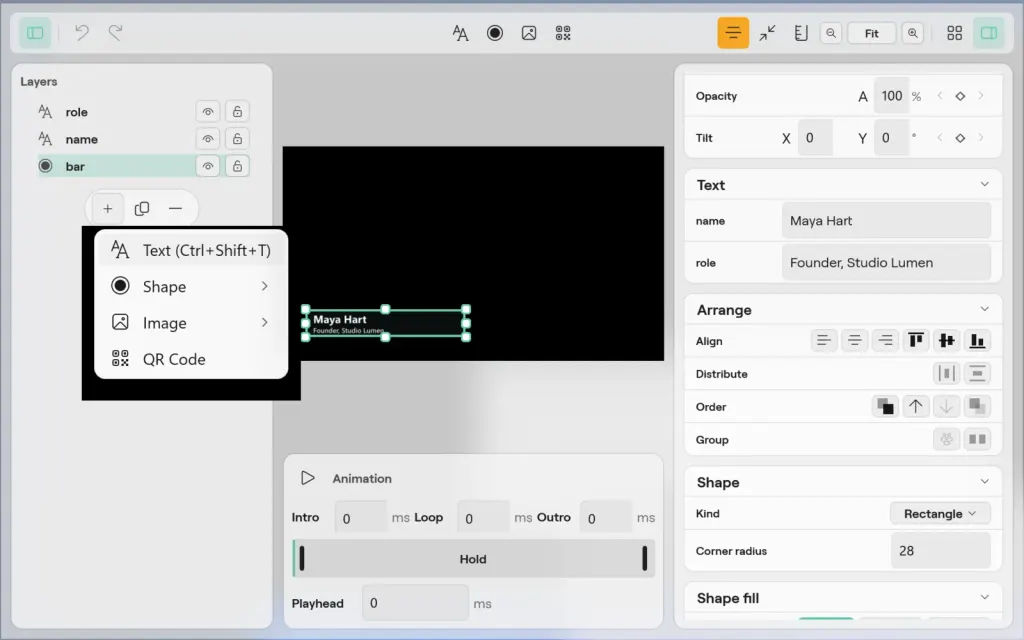Image resolution: width=1024 pixels, height=640 pixels.
Task: Add text using top toolbar icon
Action: coord(460,33)
